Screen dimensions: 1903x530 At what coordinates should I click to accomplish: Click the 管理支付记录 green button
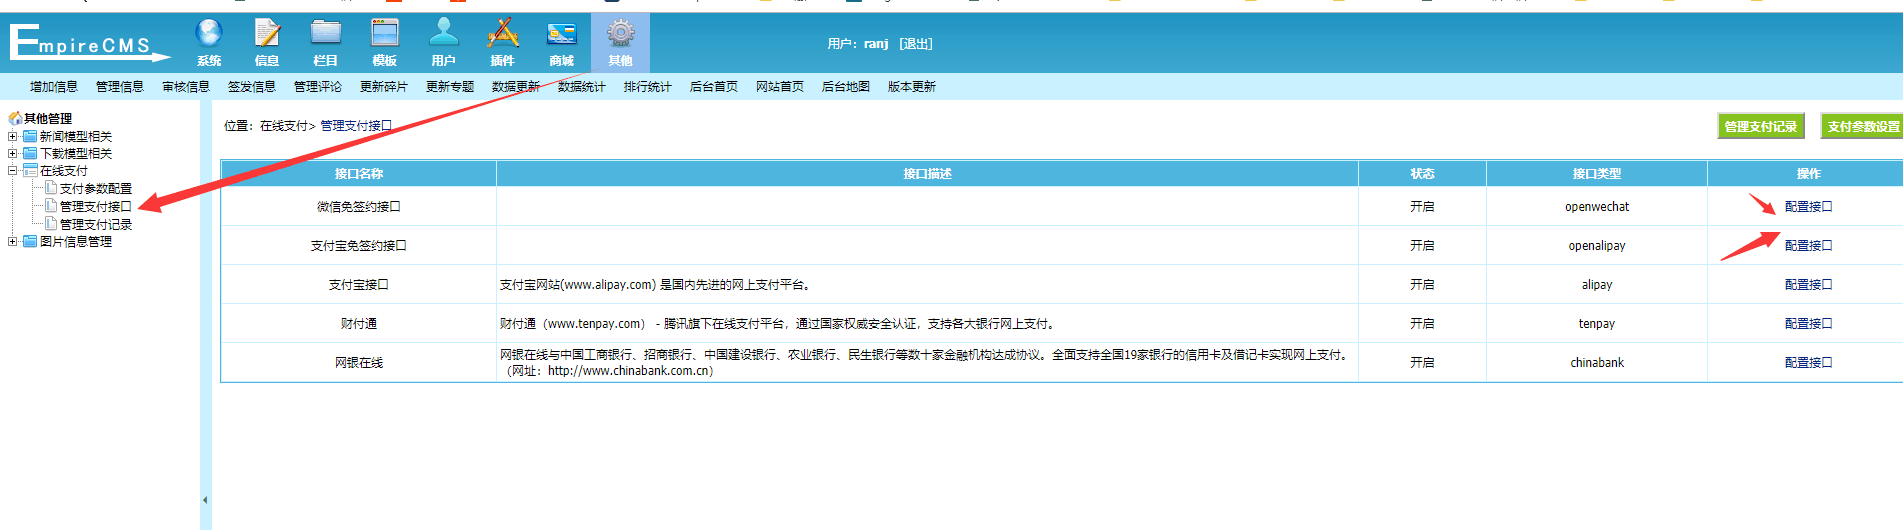(1760, 126)
